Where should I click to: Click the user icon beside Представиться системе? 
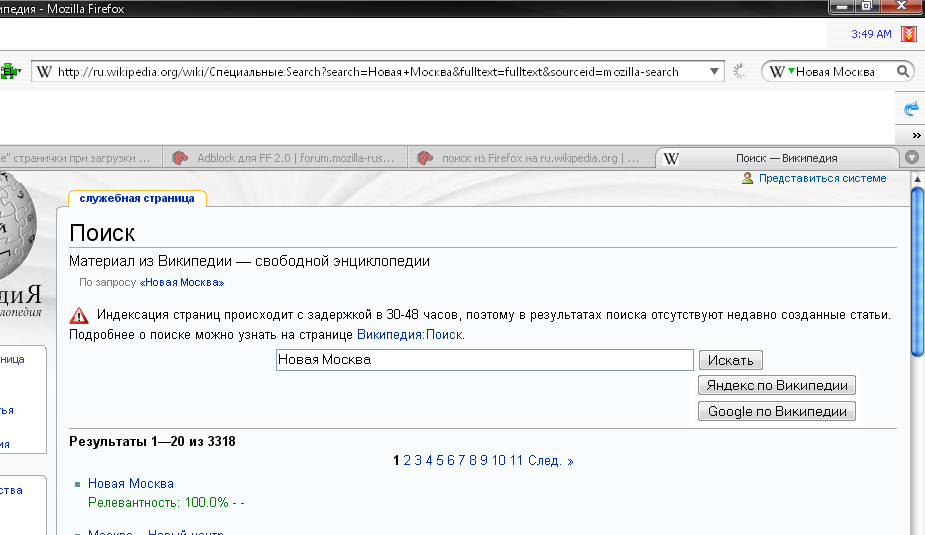coord(747,178)
